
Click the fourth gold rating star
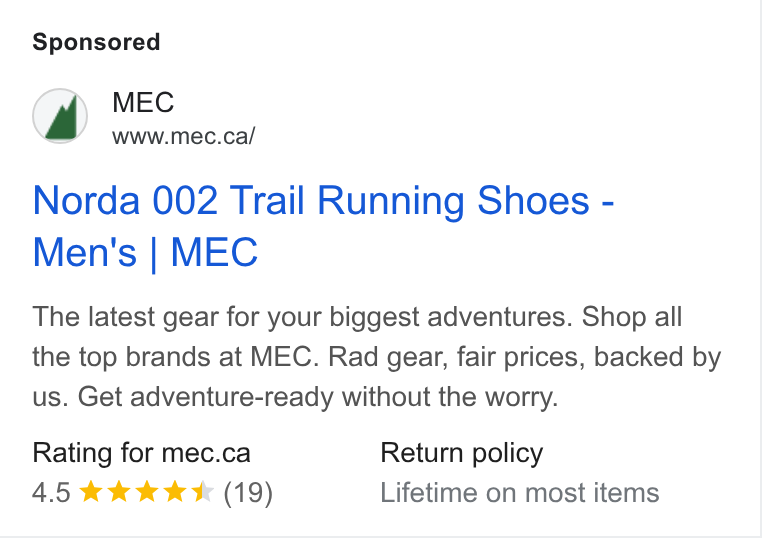(x=175, y=491)
